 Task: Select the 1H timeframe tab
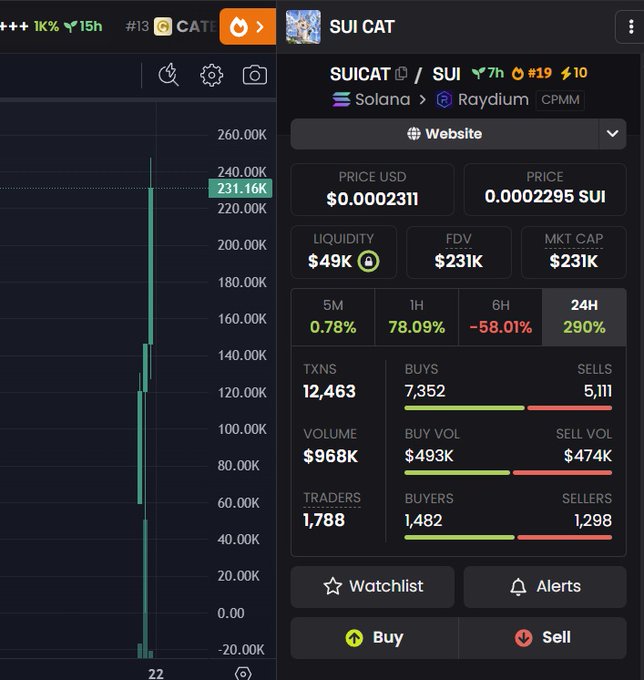[x=416, y=317]
